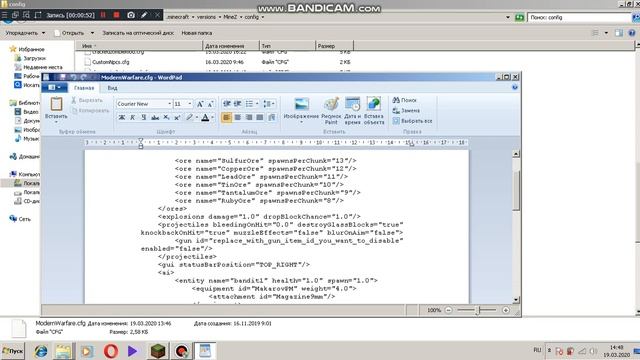The height and width of the screenshot is (360, 640).
Task: Toggle italic (К) formatting
Action: tap(132, 118)
